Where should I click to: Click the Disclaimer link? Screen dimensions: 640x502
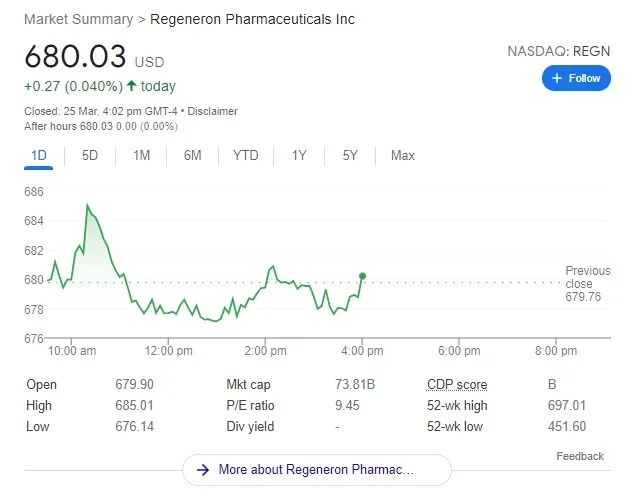click(x=214, y=111)
